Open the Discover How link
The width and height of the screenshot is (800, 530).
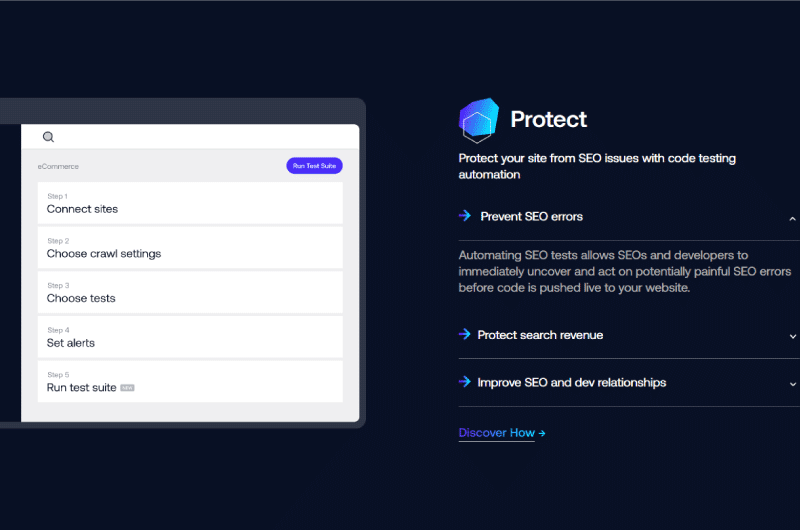[496, 433]
